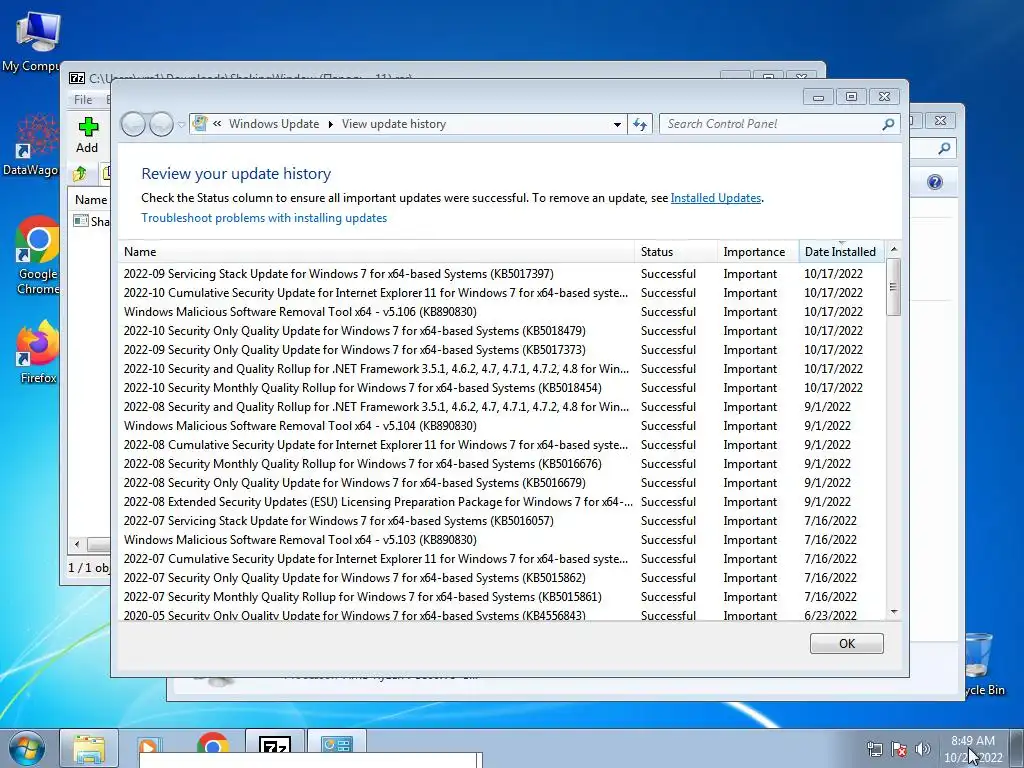
Task: Select 2022-08 ESU Licensing Preparation Package row
Action: tap(502, 502)
